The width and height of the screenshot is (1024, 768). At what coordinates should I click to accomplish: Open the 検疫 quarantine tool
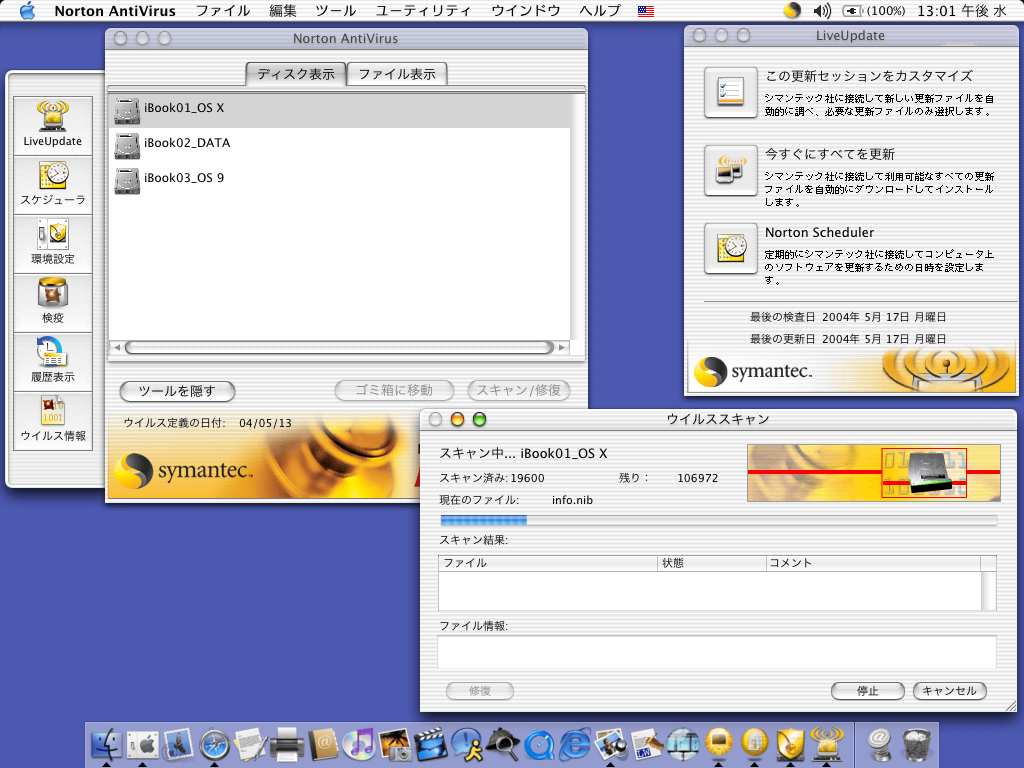pos(53,302)
